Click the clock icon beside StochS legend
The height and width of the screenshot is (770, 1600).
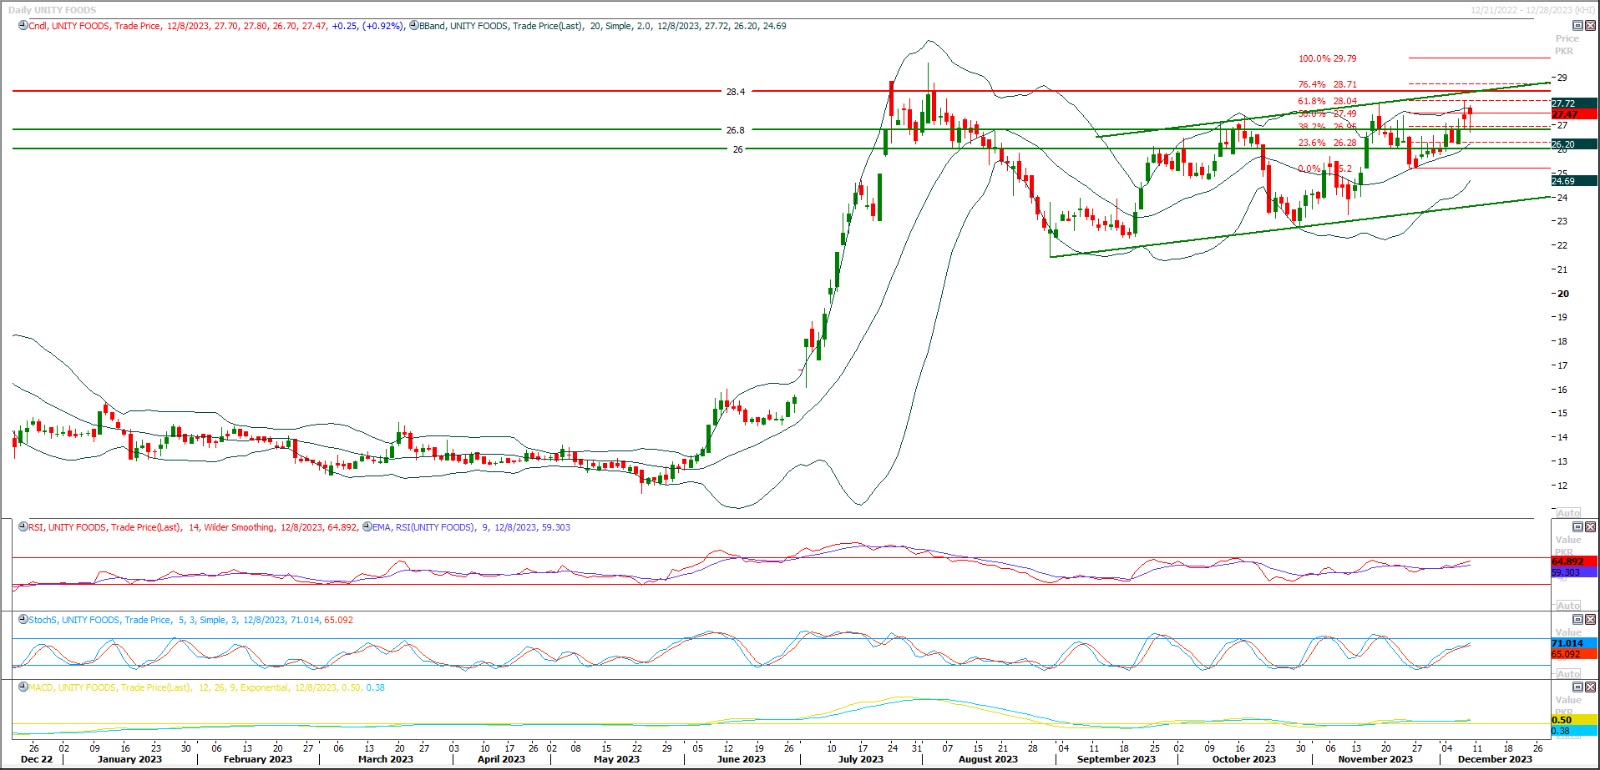pyautogui.click(x=22, y=620)
